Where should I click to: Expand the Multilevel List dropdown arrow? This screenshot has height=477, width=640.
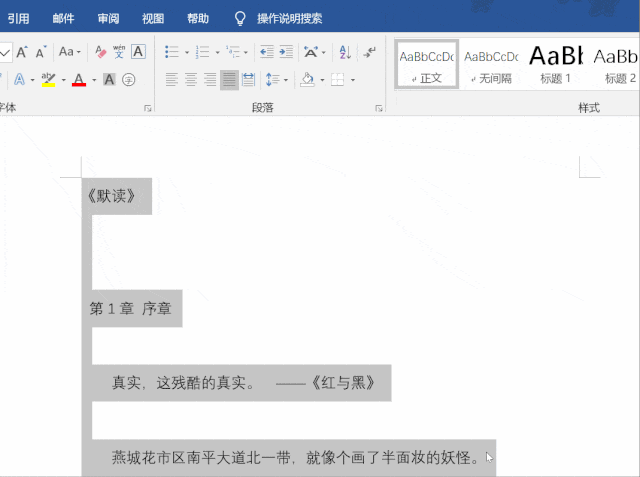[246, 53]
